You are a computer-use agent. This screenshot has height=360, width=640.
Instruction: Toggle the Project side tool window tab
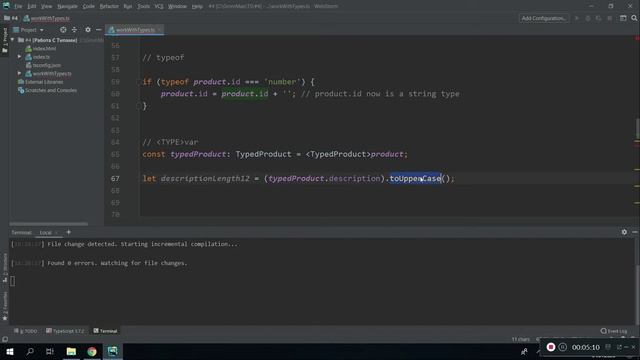tap(5, 40)
